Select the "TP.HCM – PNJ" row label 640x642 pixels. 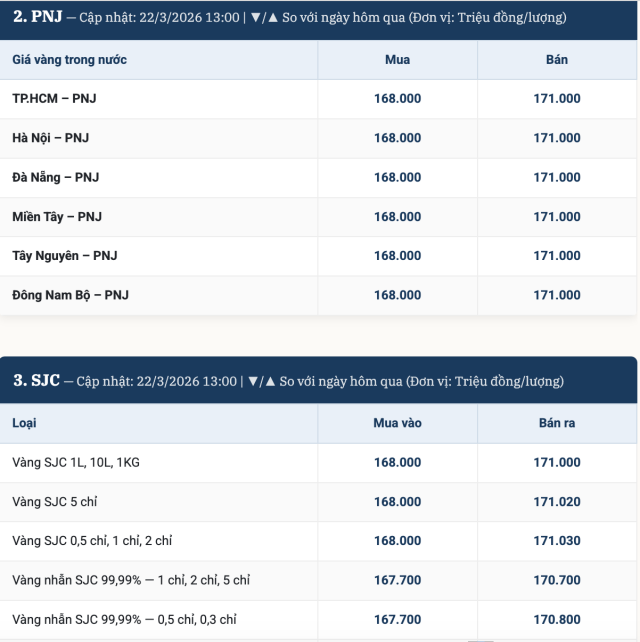point(54,99)
